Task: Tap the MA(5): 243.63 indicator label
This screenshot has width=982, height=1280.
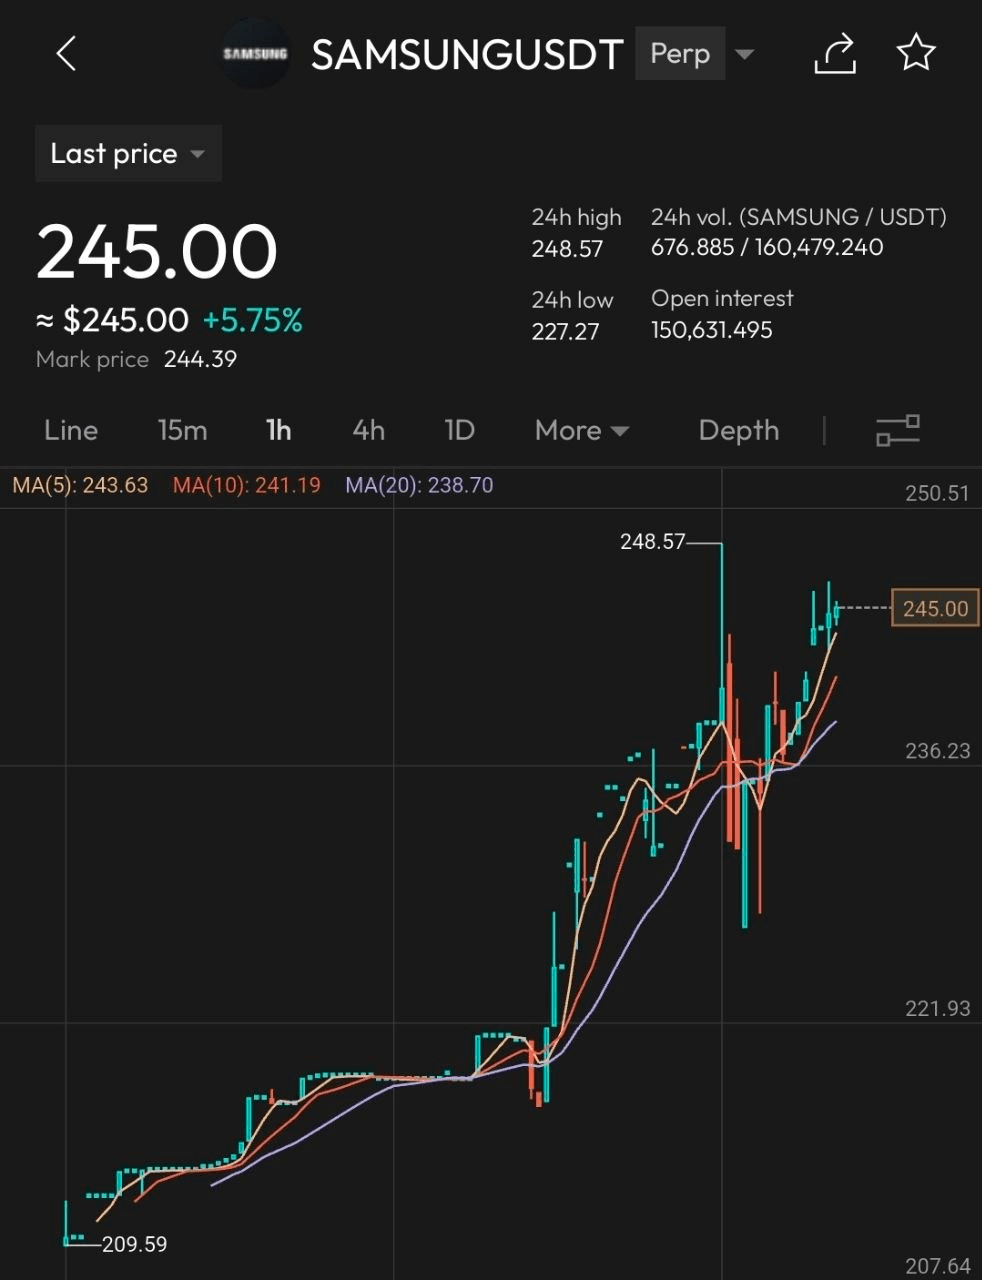Action: tap(80, 485)
